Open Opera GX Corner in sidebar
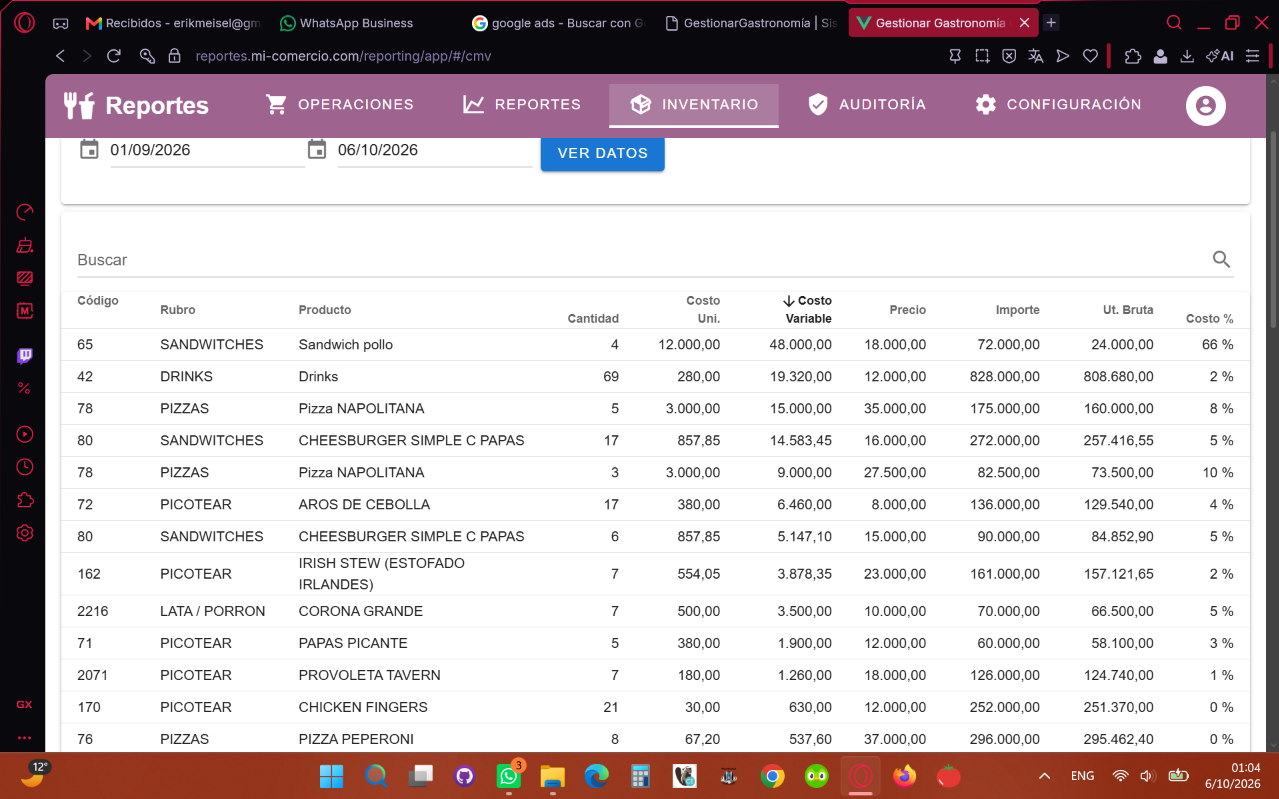The image size is (1279, 799). 24,704
